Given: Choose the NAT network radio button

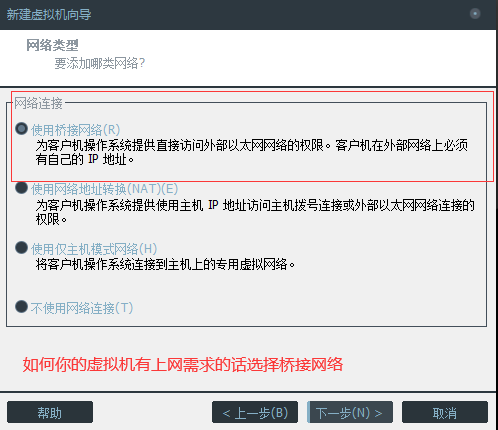Looking at the screenshot, I should [x=21, y=188].
